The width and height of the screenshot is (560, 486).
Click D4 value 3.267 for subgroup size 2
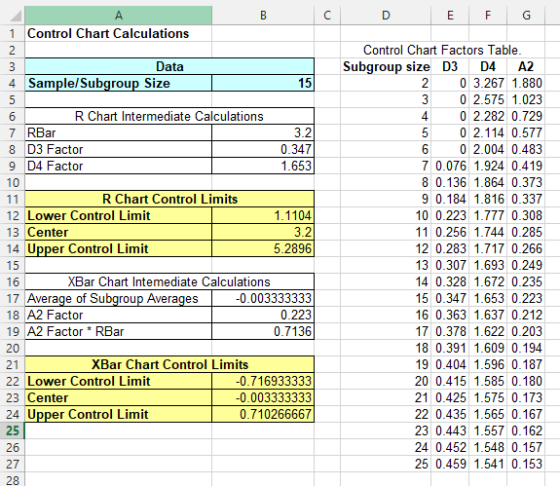(x=488, y=83)
